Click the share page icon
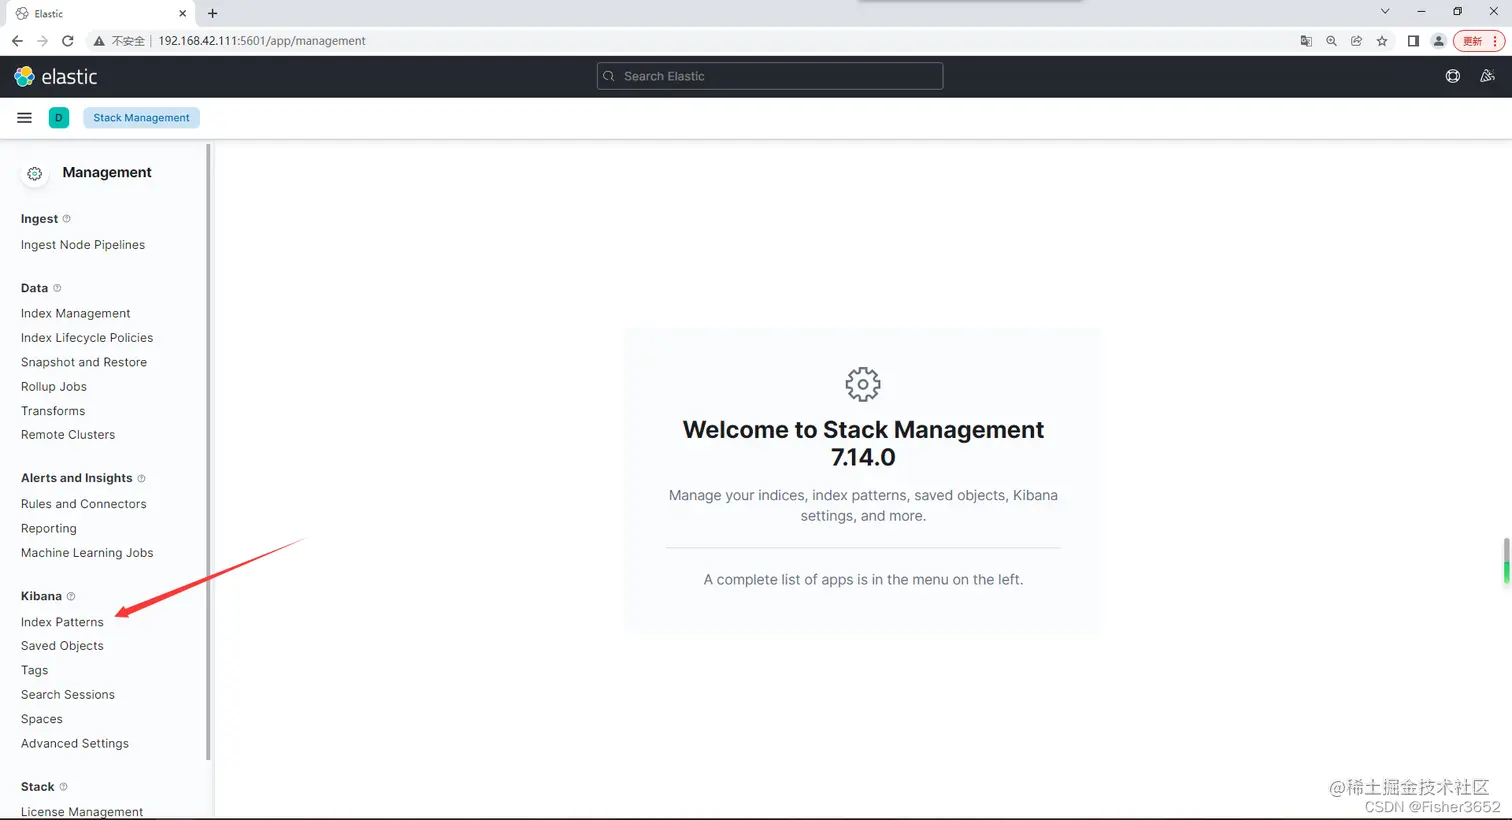The image size is (1512, 820). click(1356, 41)
